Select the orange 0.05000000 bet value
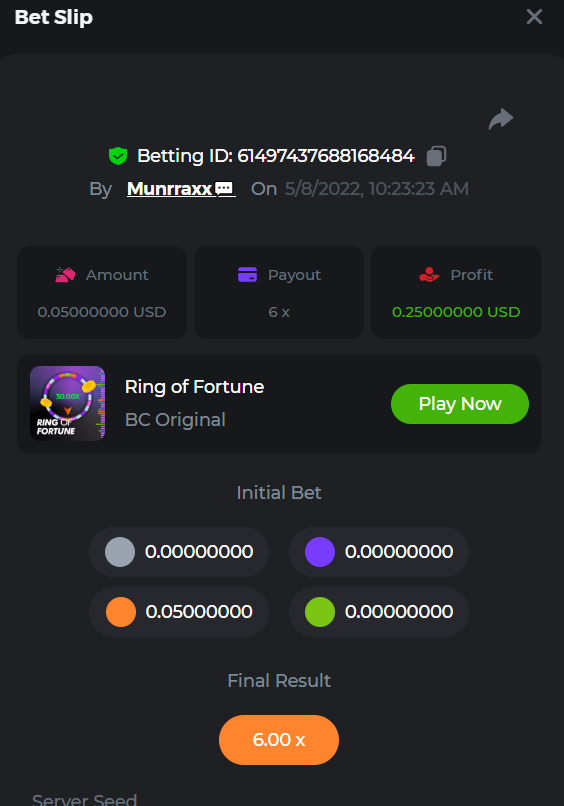Viewport: 564px width, 806px height. click(199, 612)
